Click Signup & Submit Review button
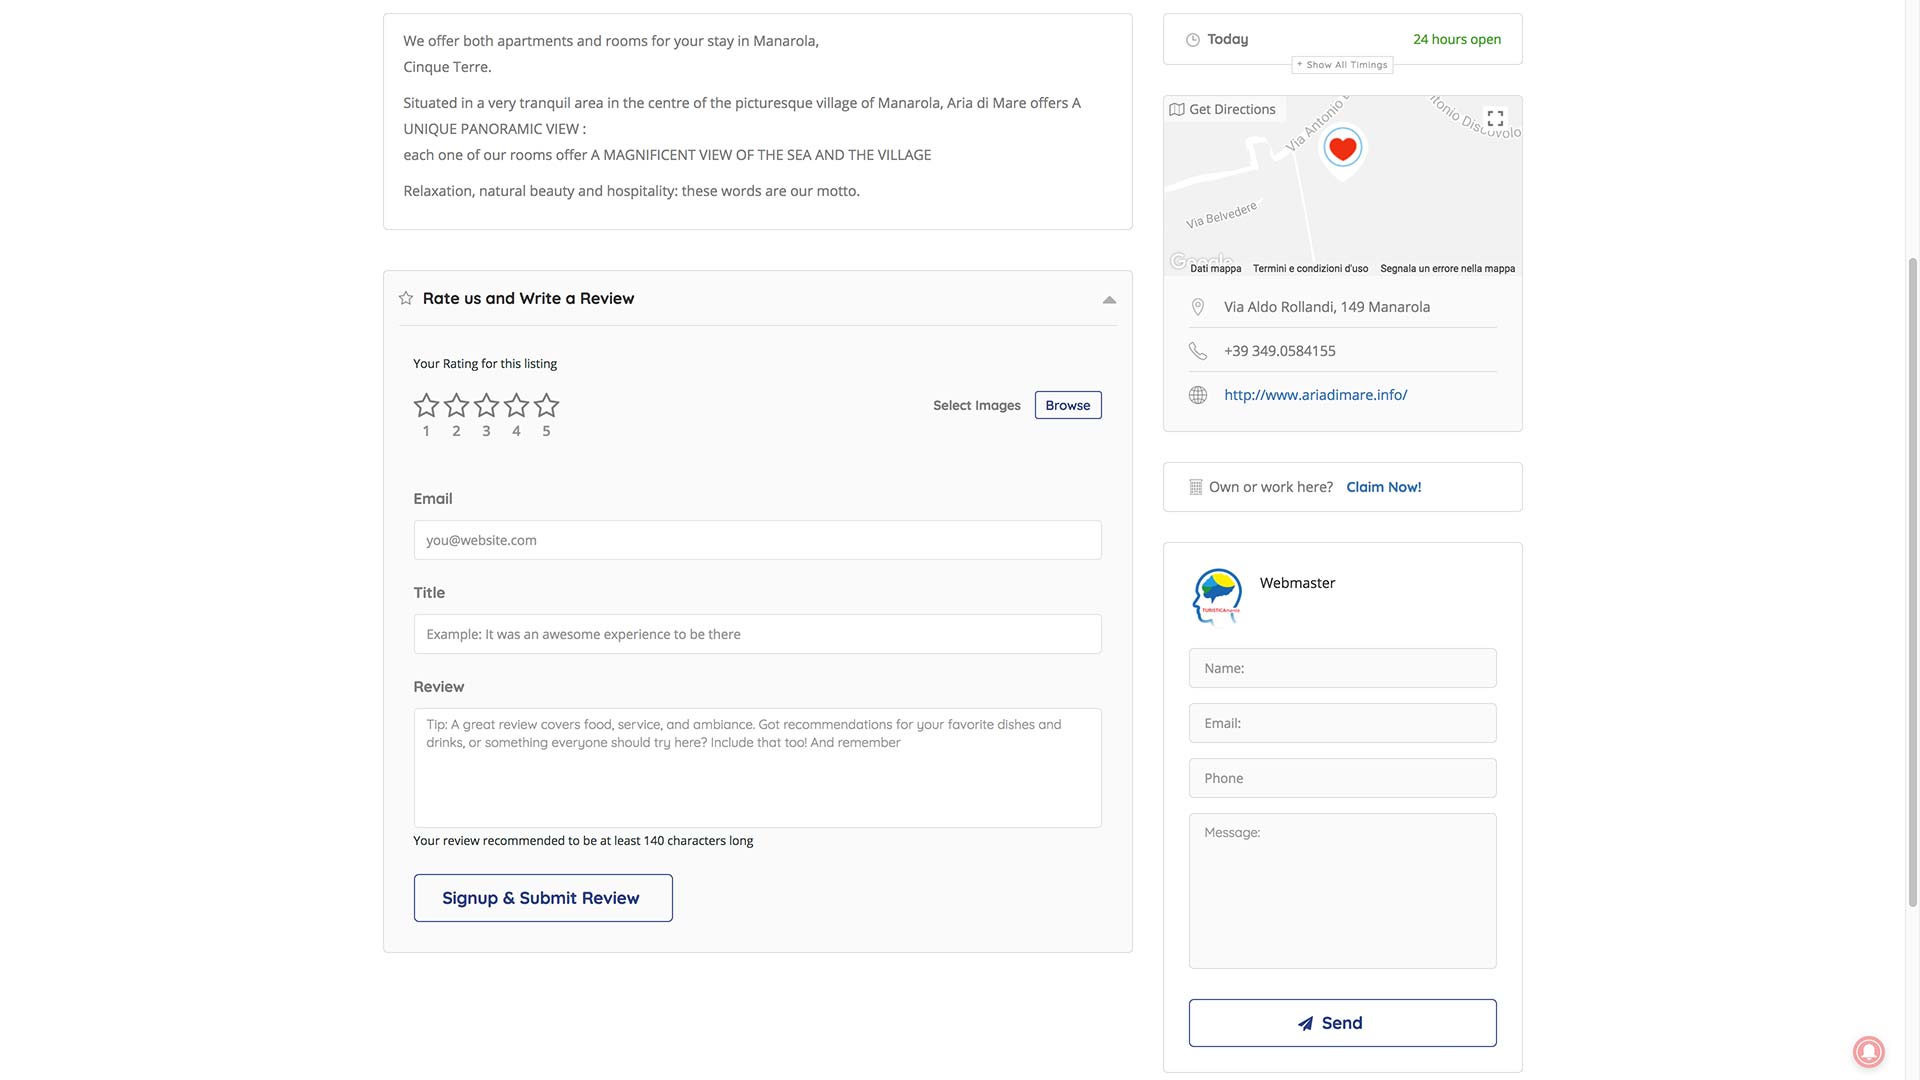 [543, 898]
